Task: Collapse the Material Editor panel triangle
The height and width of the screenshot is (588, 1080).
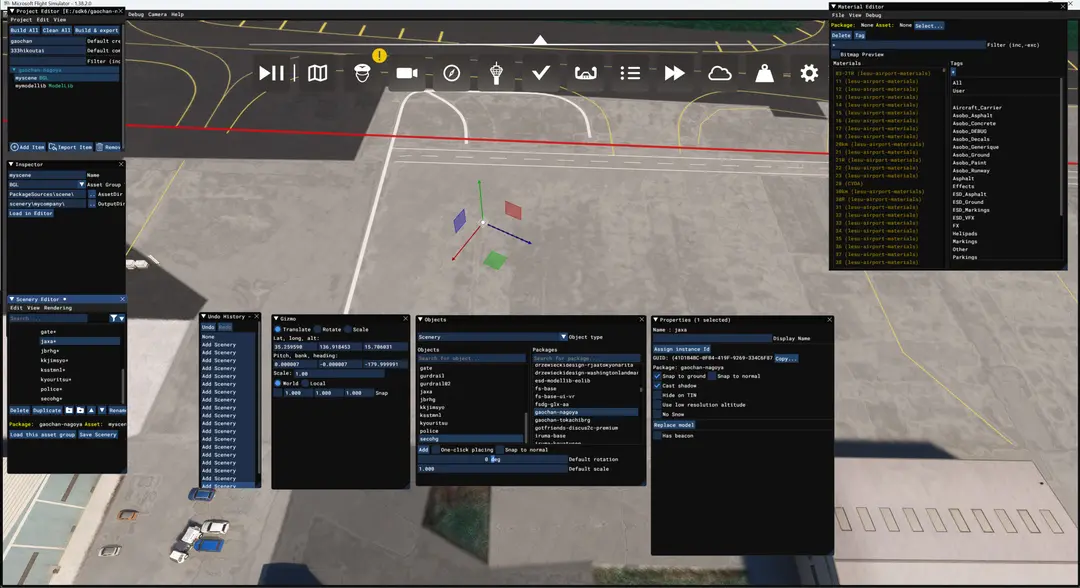Action: (x=833, y=6)
